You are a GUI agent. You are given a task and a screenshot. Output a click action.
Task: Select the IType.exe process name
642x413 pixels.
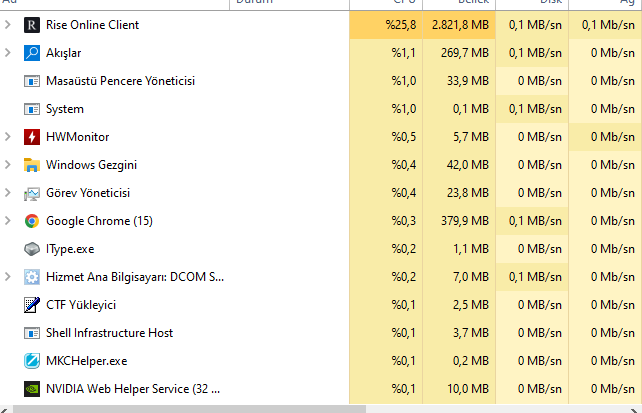(70, 249)
